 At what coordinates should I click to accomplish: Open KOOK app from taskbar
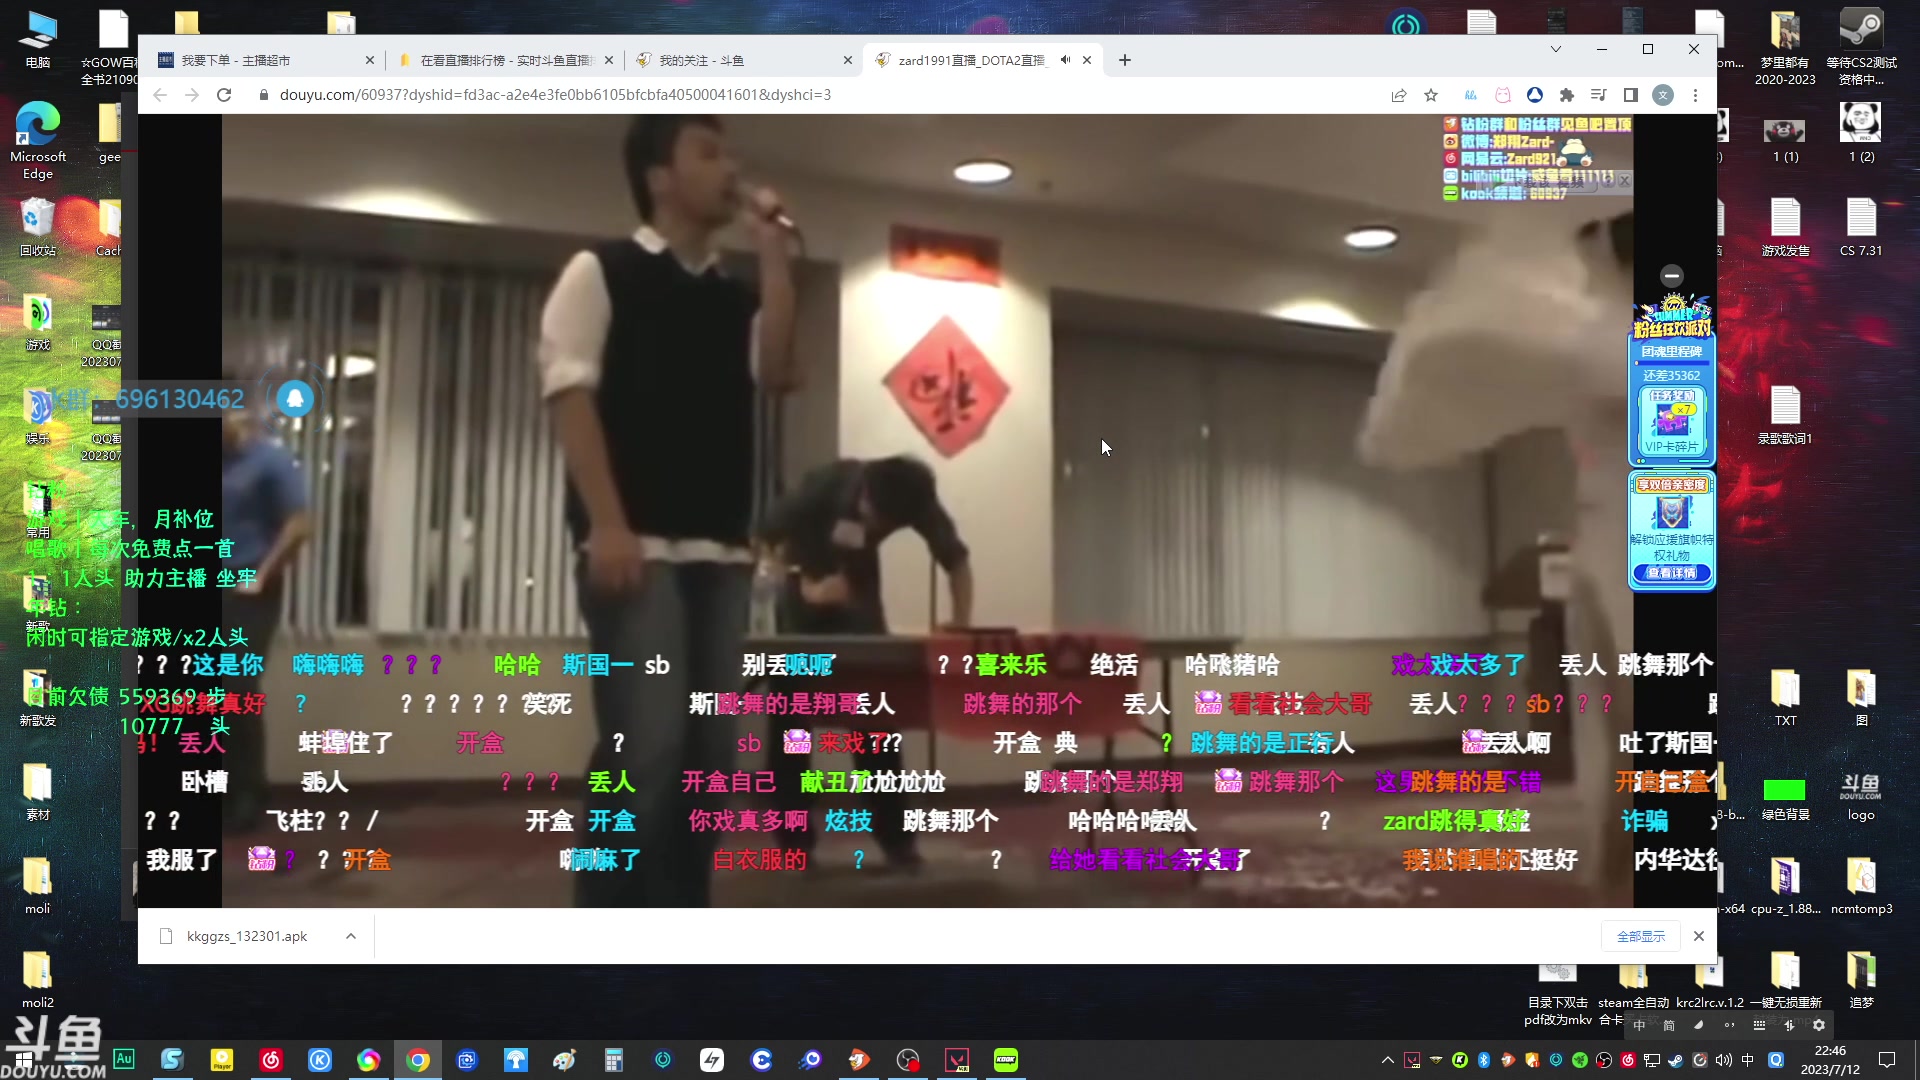(x=1006, y=1060)
